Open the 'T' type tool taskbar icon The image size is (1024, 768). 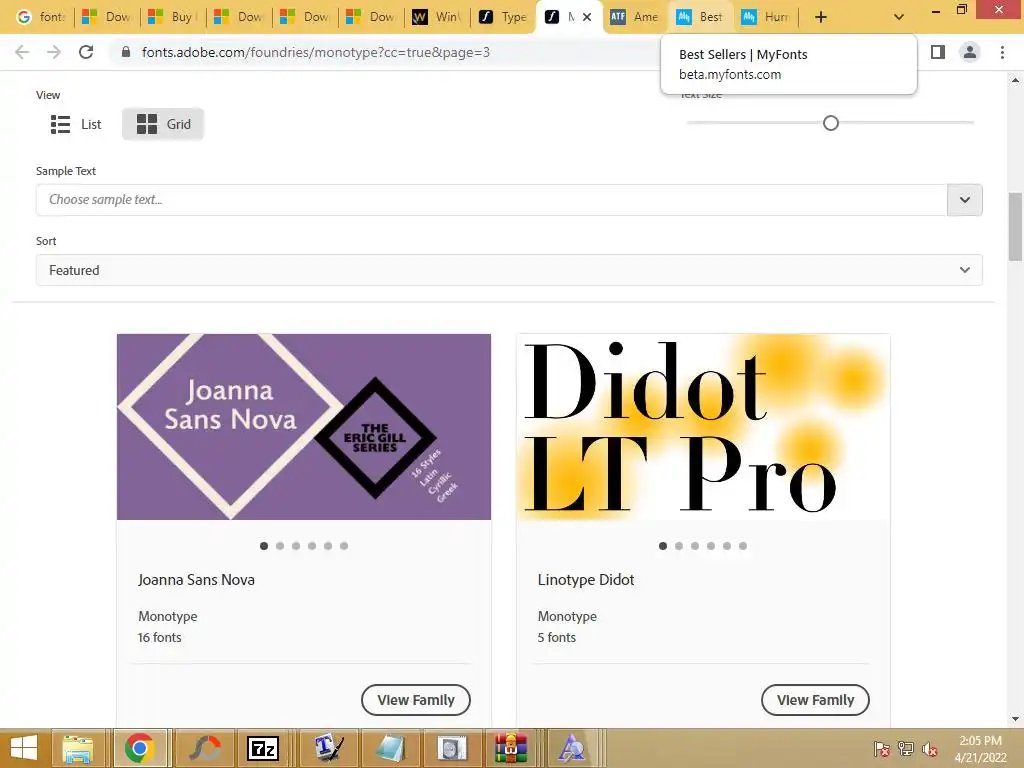[x=328, y=748]
